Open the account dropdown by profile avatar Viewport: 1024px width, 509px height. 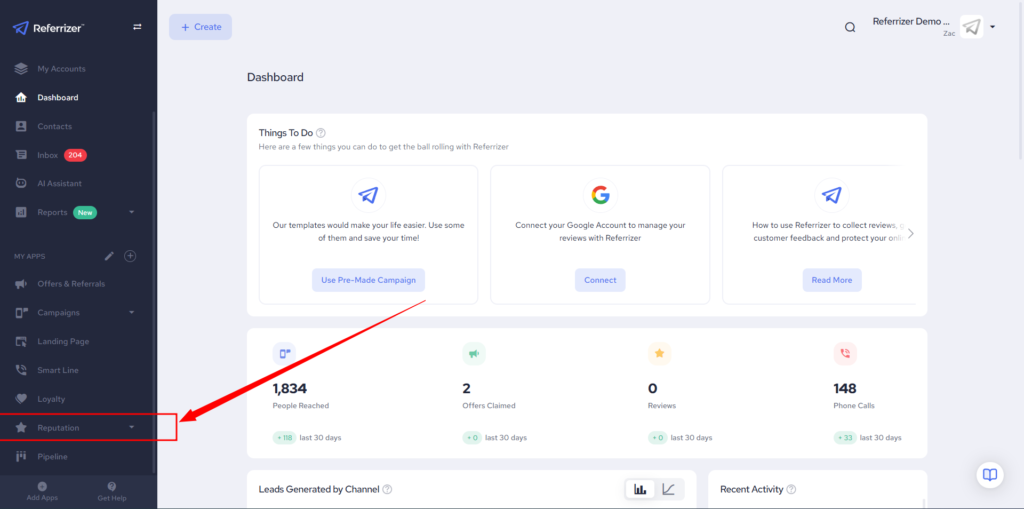(x=992, y=27)
